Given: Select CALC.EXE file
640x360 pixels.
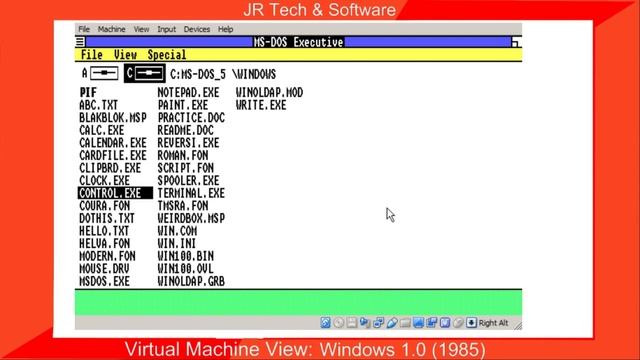Looking at the screenshot, I should pos(102,131).
